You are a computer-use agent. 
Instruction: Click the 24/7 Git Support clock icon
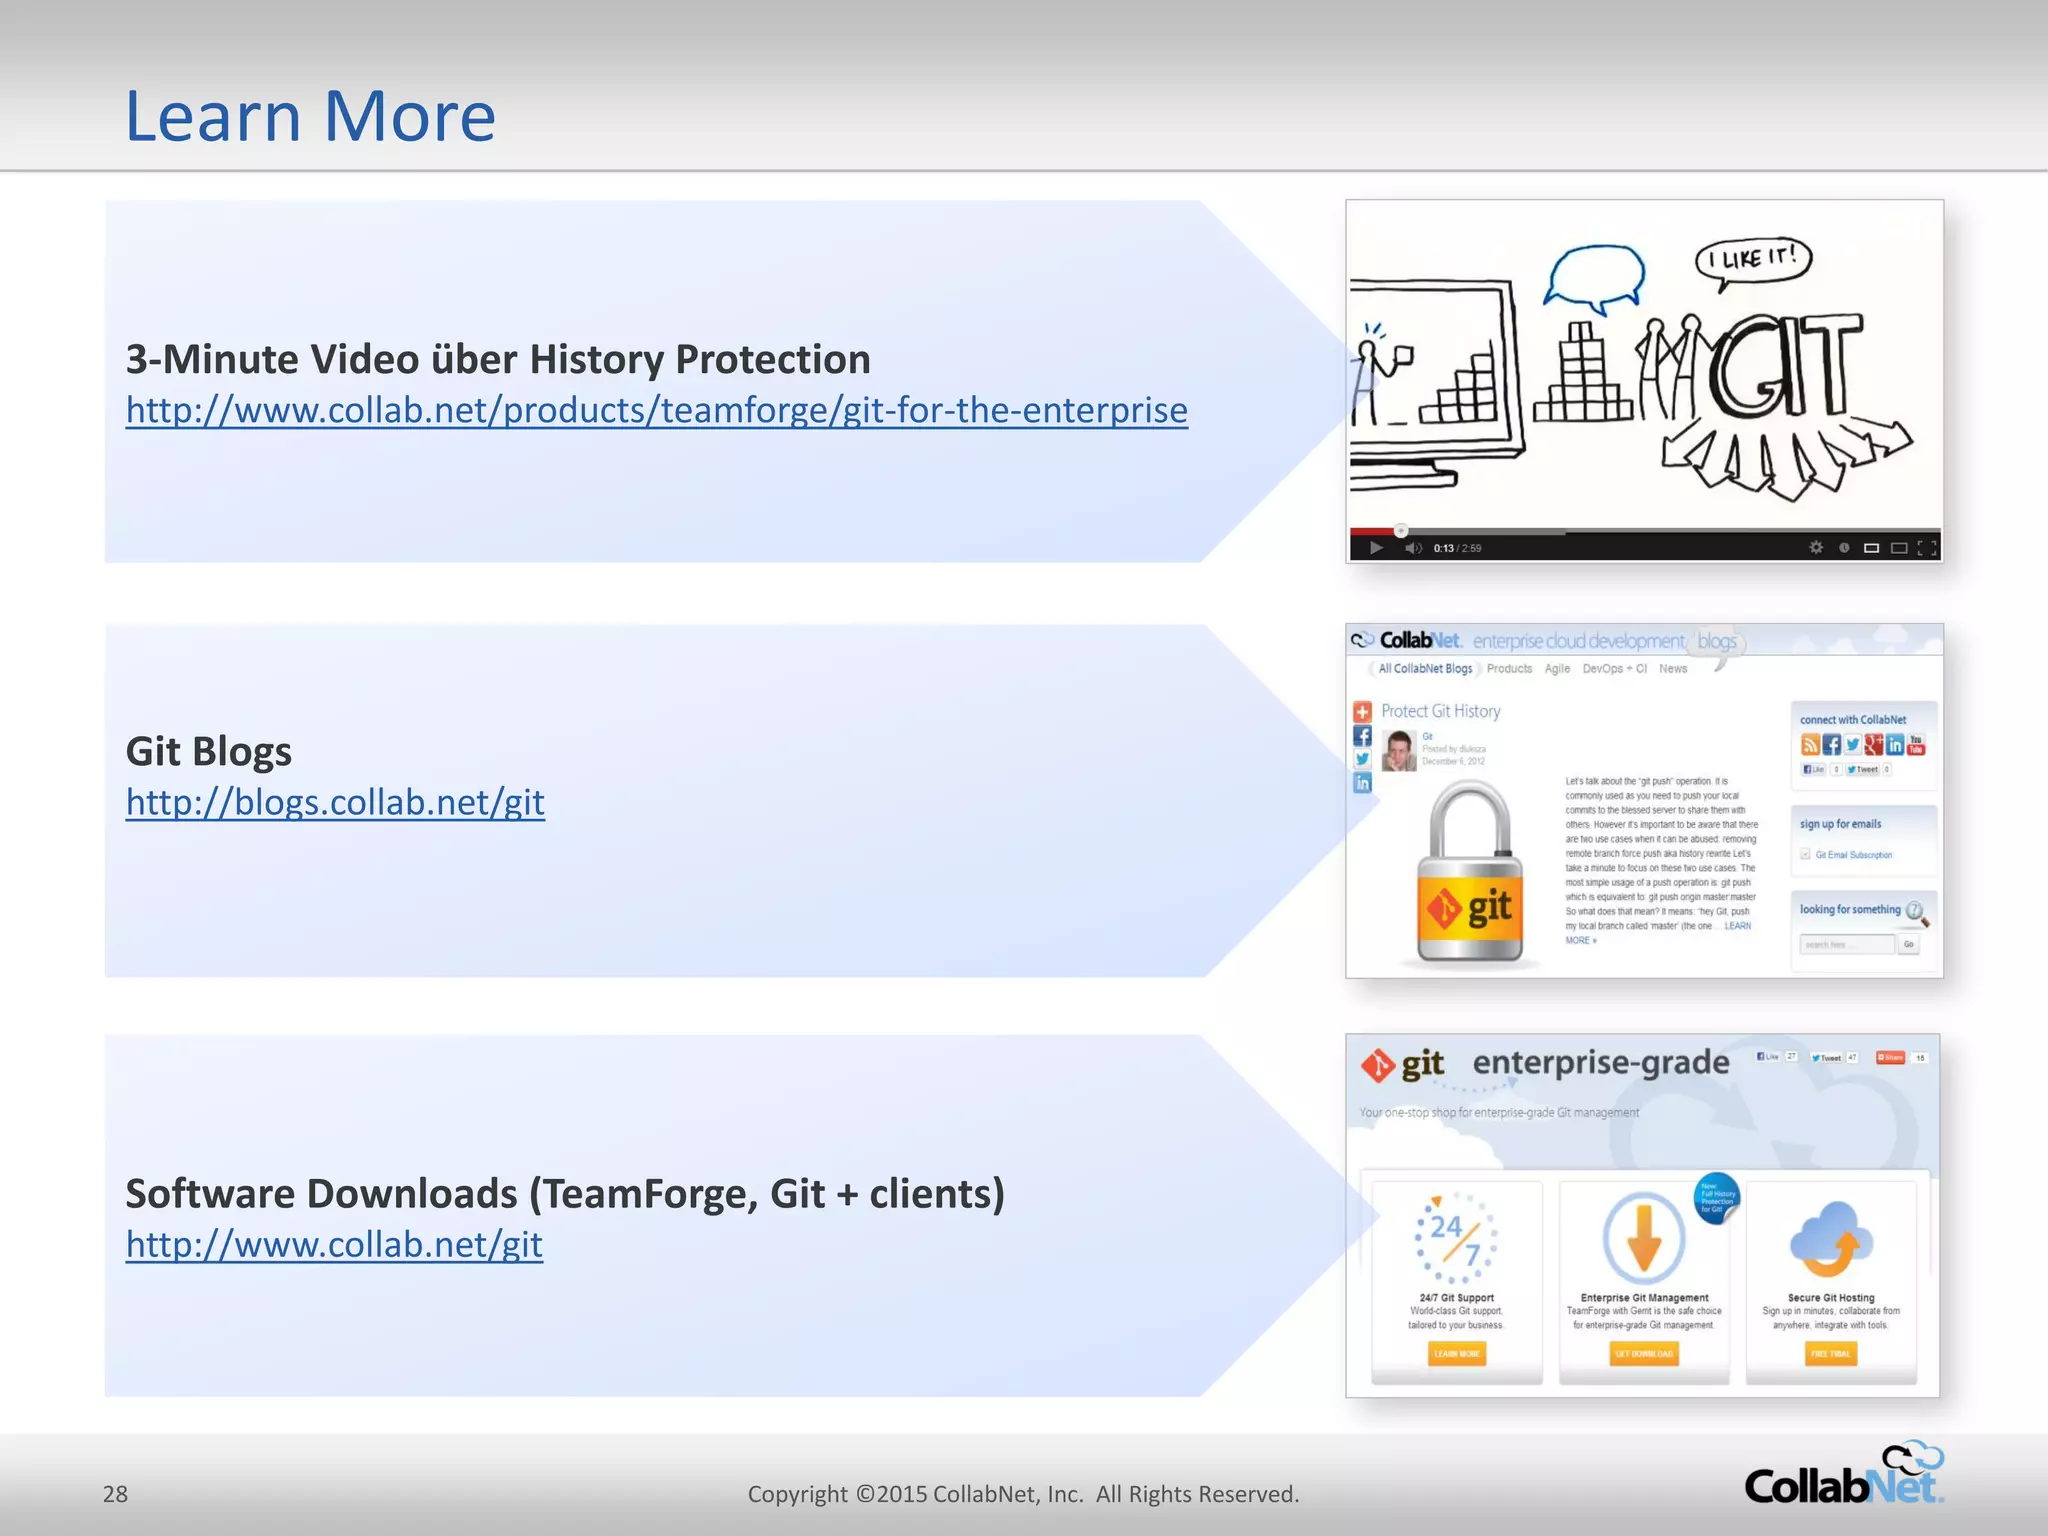point(1457,1238)
